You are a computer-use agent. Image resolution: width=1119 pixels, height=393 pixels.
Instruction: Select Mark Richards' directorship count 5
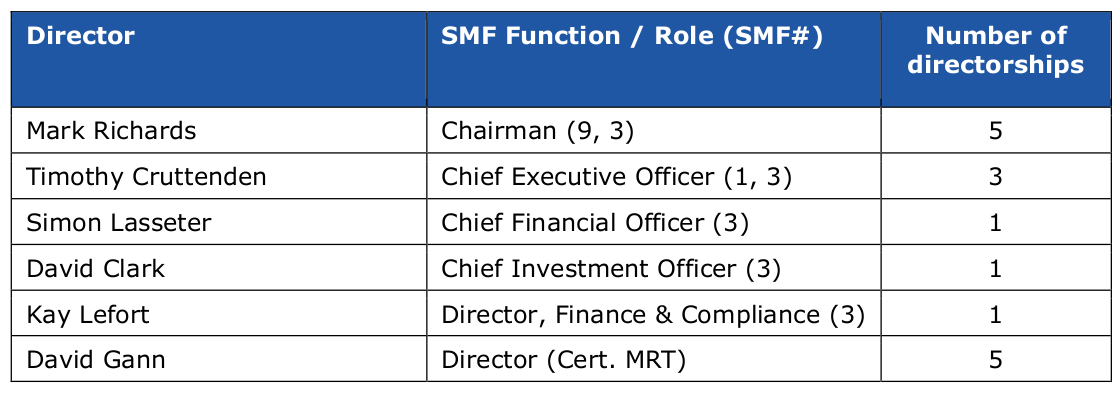click(x=996, y=131)
